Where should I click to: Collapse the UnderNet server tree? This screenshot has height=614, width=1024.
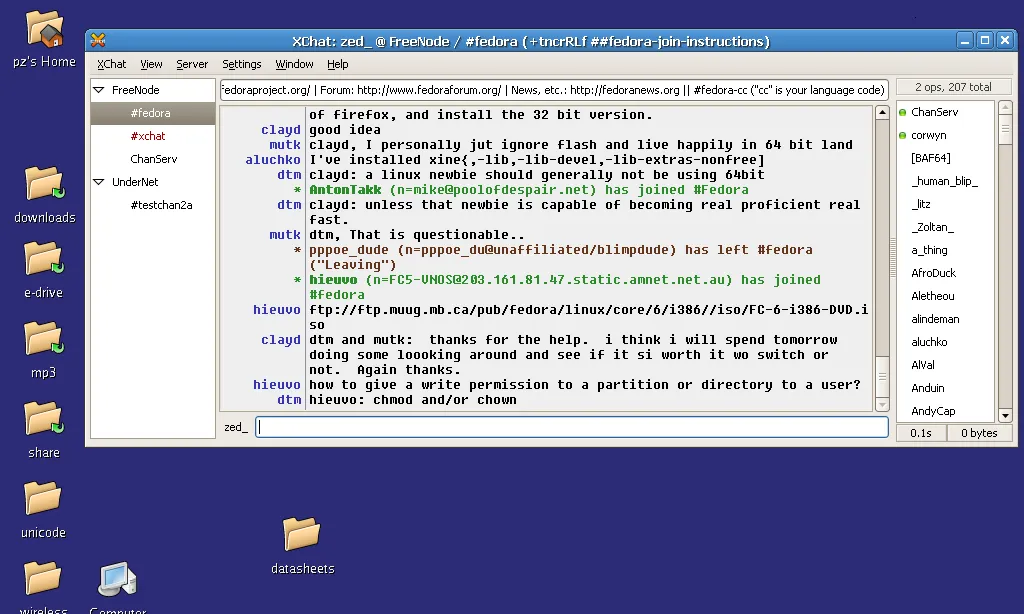99,182
